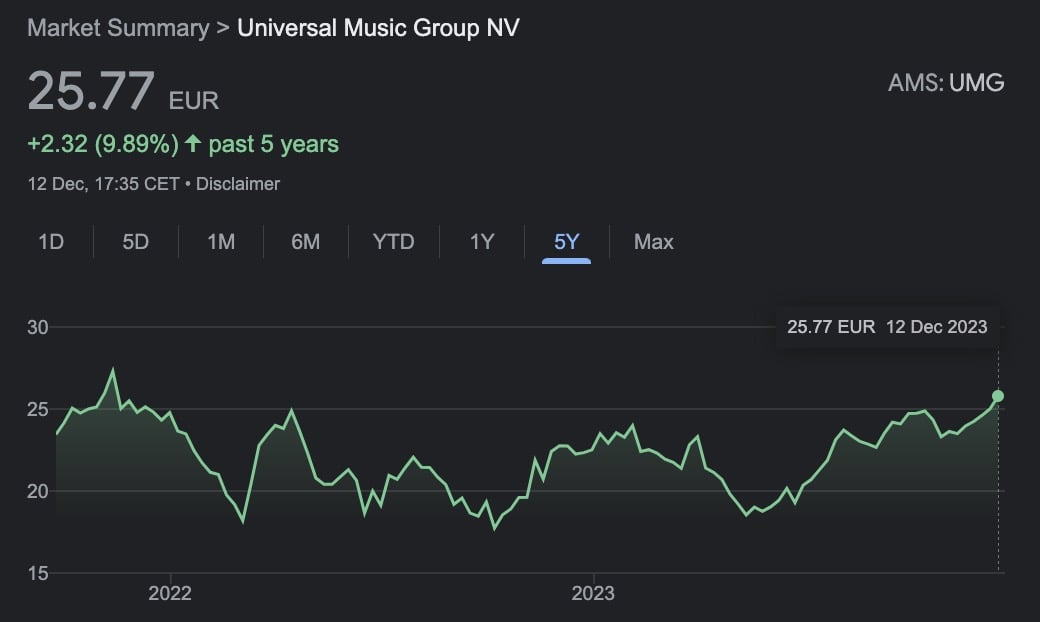The image size is (1040, 622).
Task: Click the Universal Music Group NV title
Action: tap(378, 27)
